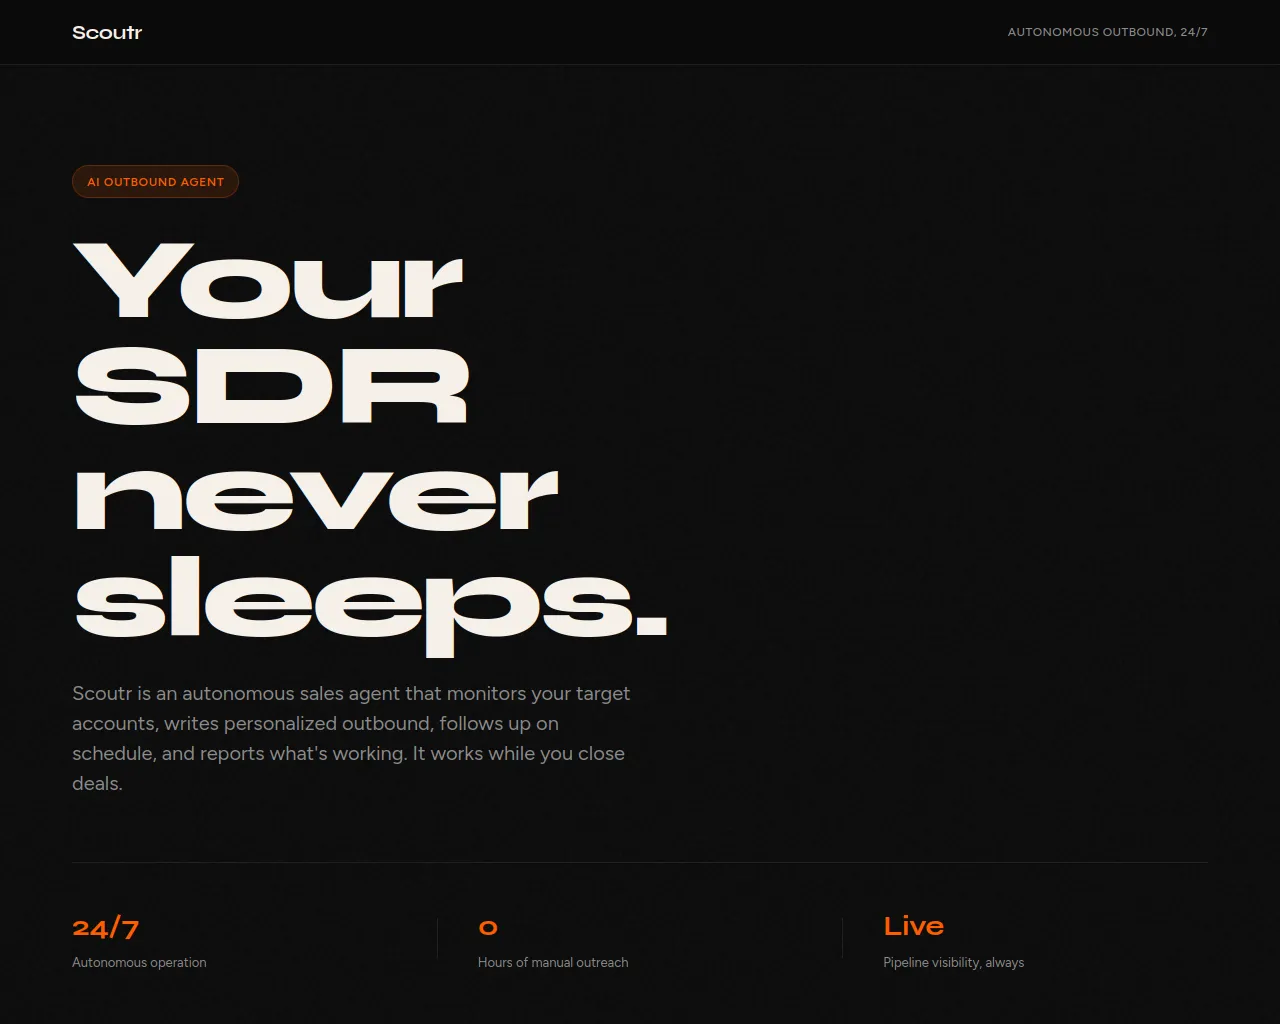This screenshot has width=1280, height=1024.
Task: Click the orange "24/7" stat value
Action: coord(105,927)
